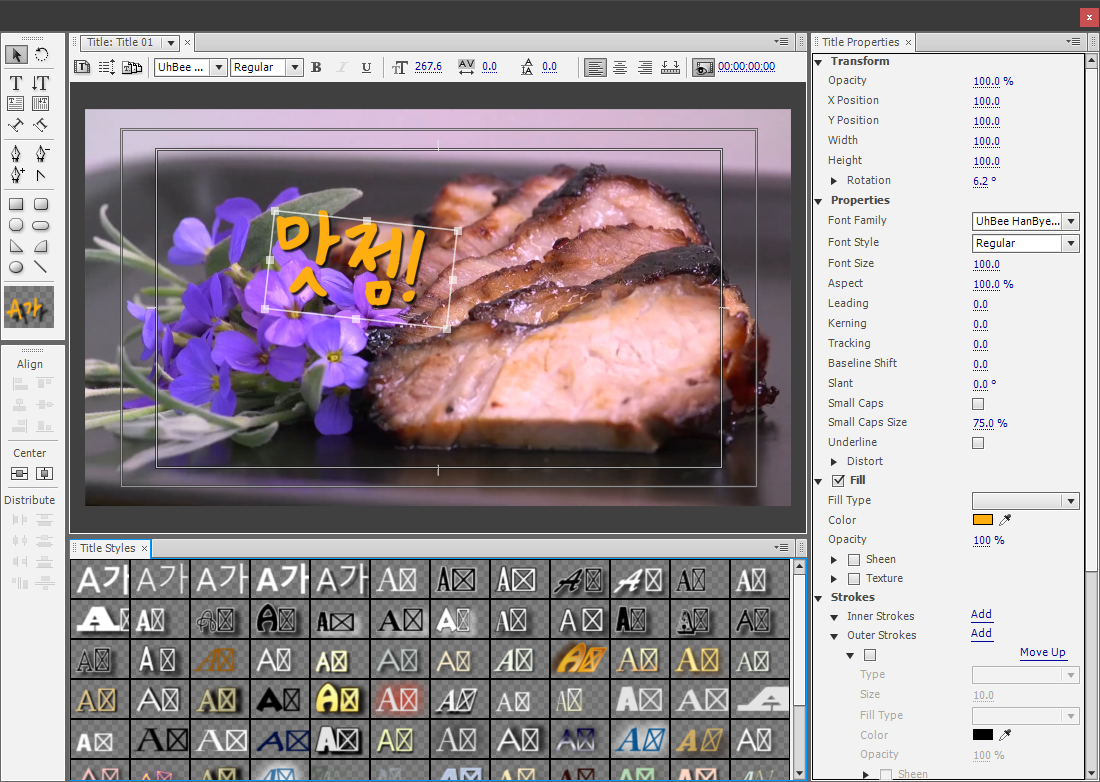This screenshot has height=782, width=1100.
Task: Click the Move Up link
Action: [x=1042, y=652]
